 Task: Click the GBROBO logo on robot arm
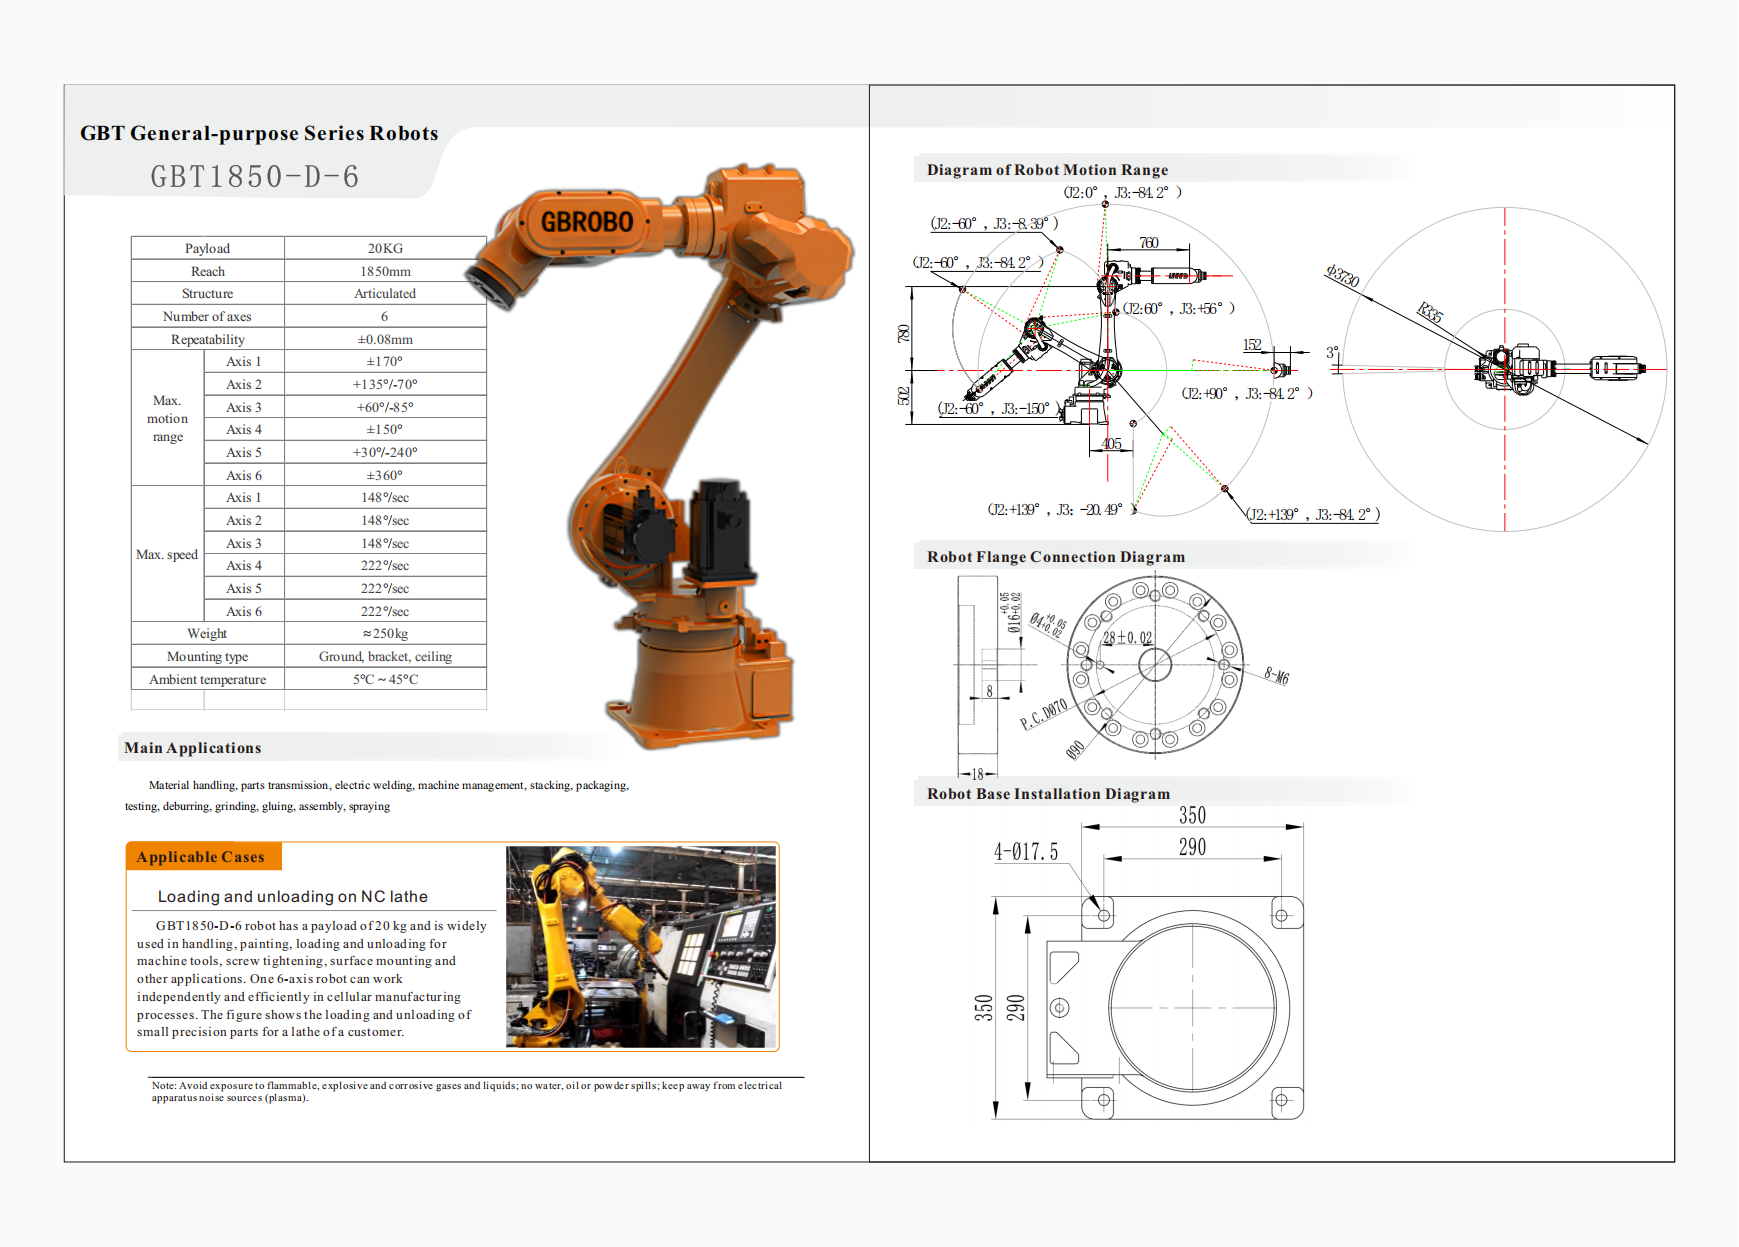click(587, 222)
